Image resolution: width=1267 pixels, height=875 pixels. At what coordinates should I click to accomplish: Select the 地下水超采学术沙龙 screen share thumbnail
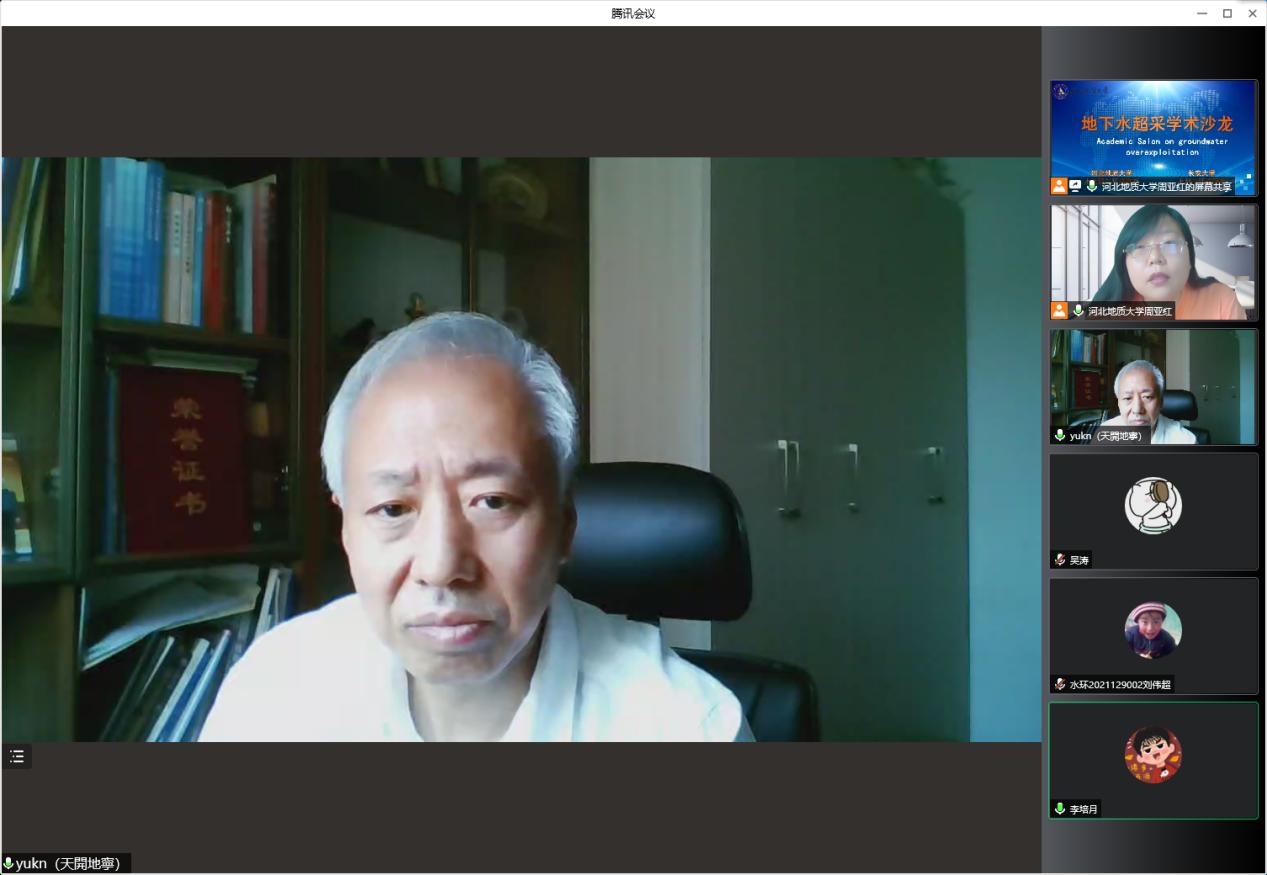coord(1153,130)
